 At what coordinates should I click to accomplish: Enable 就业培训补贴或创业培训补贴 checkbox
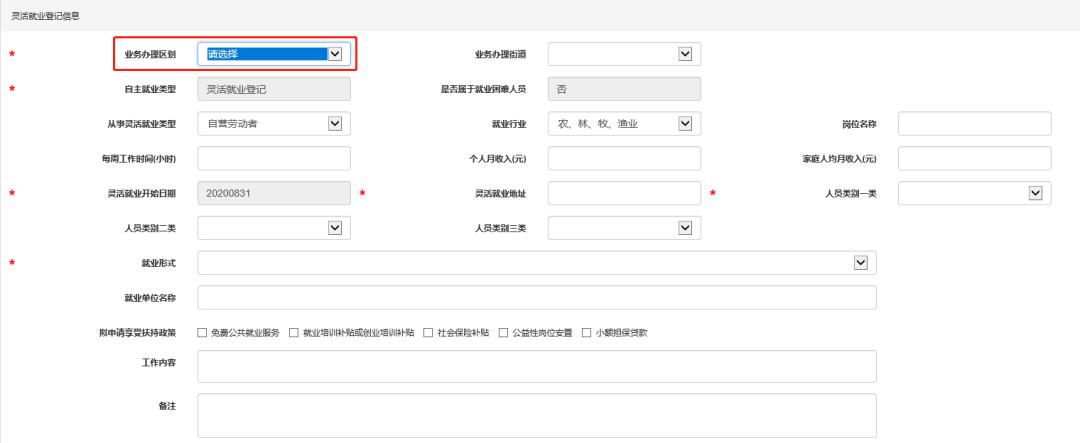295,333
